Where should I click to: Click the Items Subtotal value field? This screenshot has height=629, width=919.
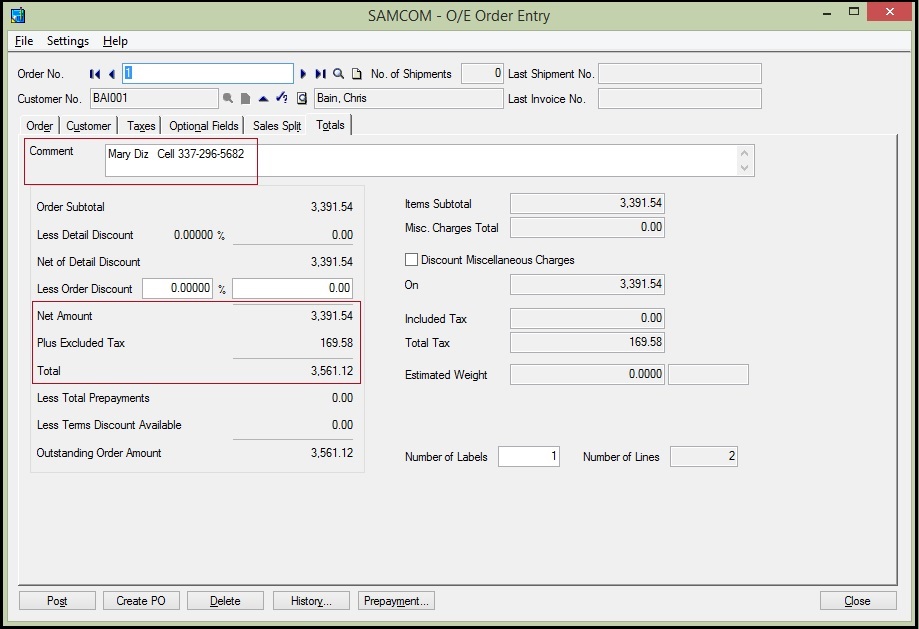pyautogui.click(x=587, y=203)
